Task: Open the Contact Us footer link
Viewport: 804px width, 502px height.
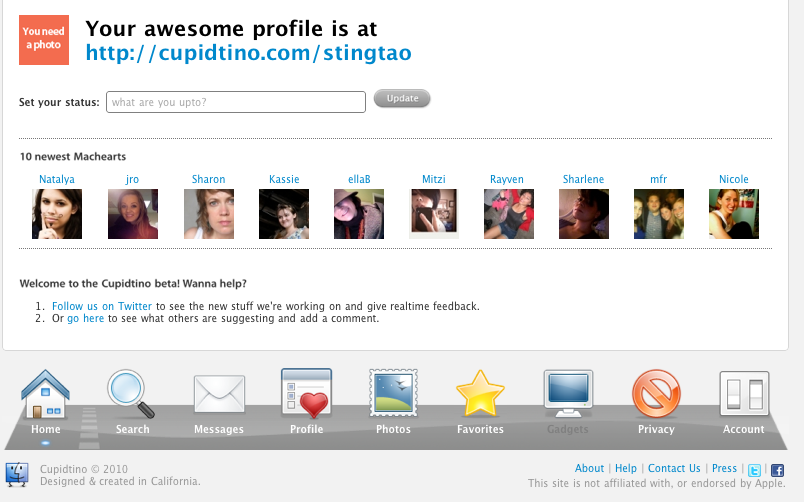Action: tap(674, 468)
